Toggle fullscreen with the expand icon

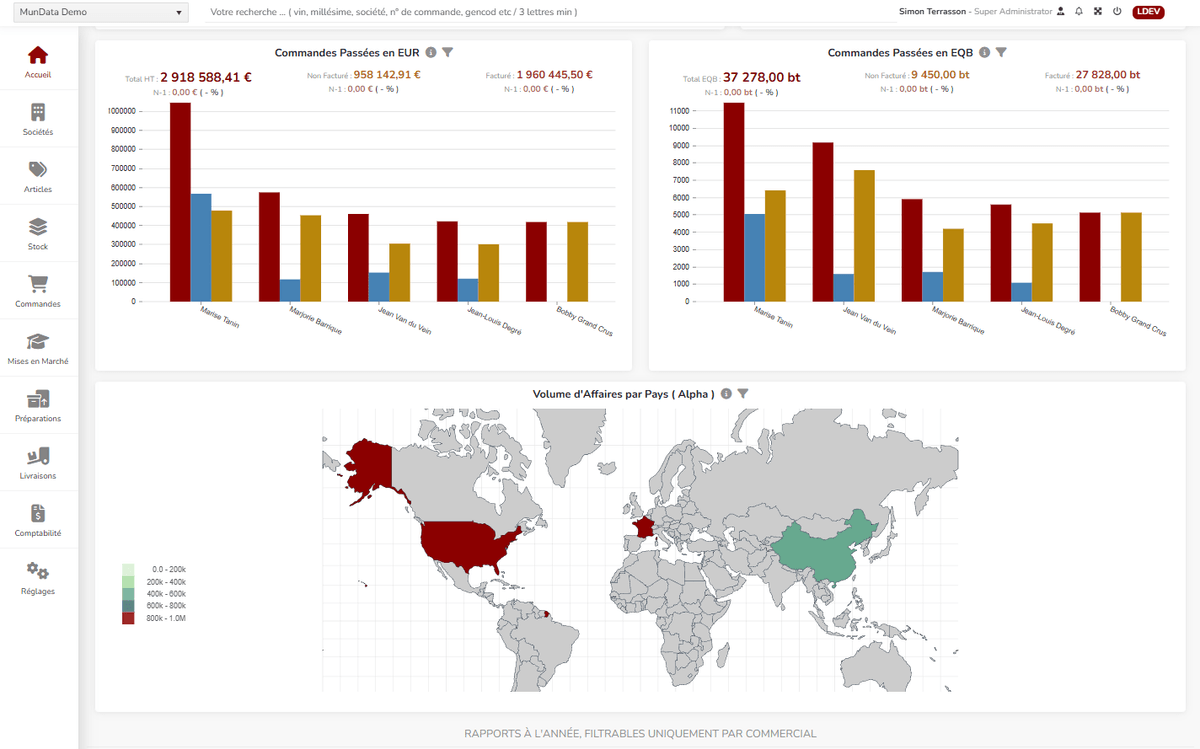[x=1098, y=12]
